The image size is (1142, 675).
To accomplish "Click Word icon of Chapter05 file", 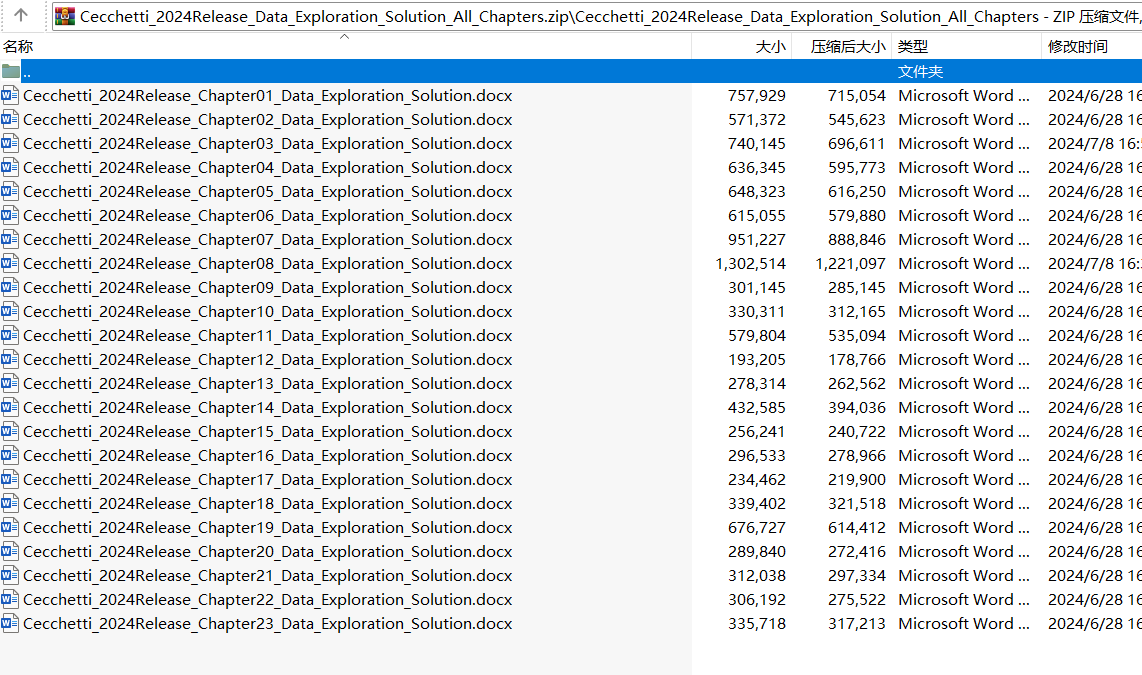I will [10, 192].
